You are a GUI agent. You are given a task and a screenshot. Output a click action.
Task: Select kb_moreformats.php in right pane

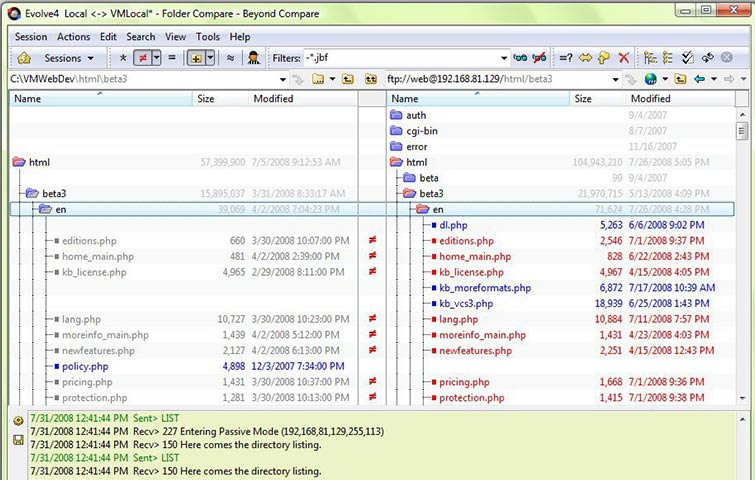(485, 288)
